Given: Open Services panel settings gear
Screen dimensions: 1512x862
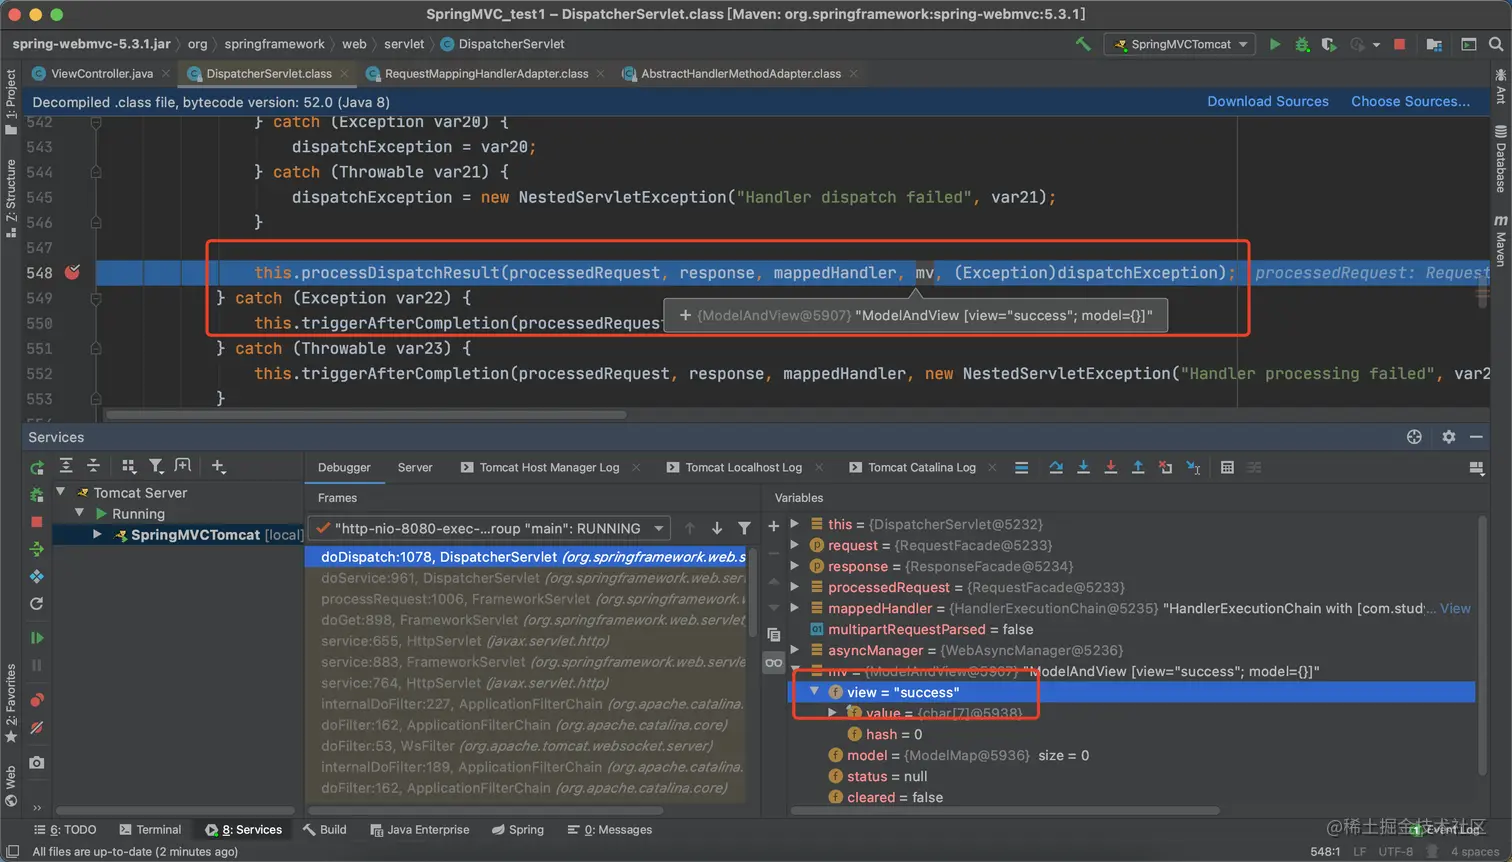Looking at the screenshot, I should click(1449, 437).
